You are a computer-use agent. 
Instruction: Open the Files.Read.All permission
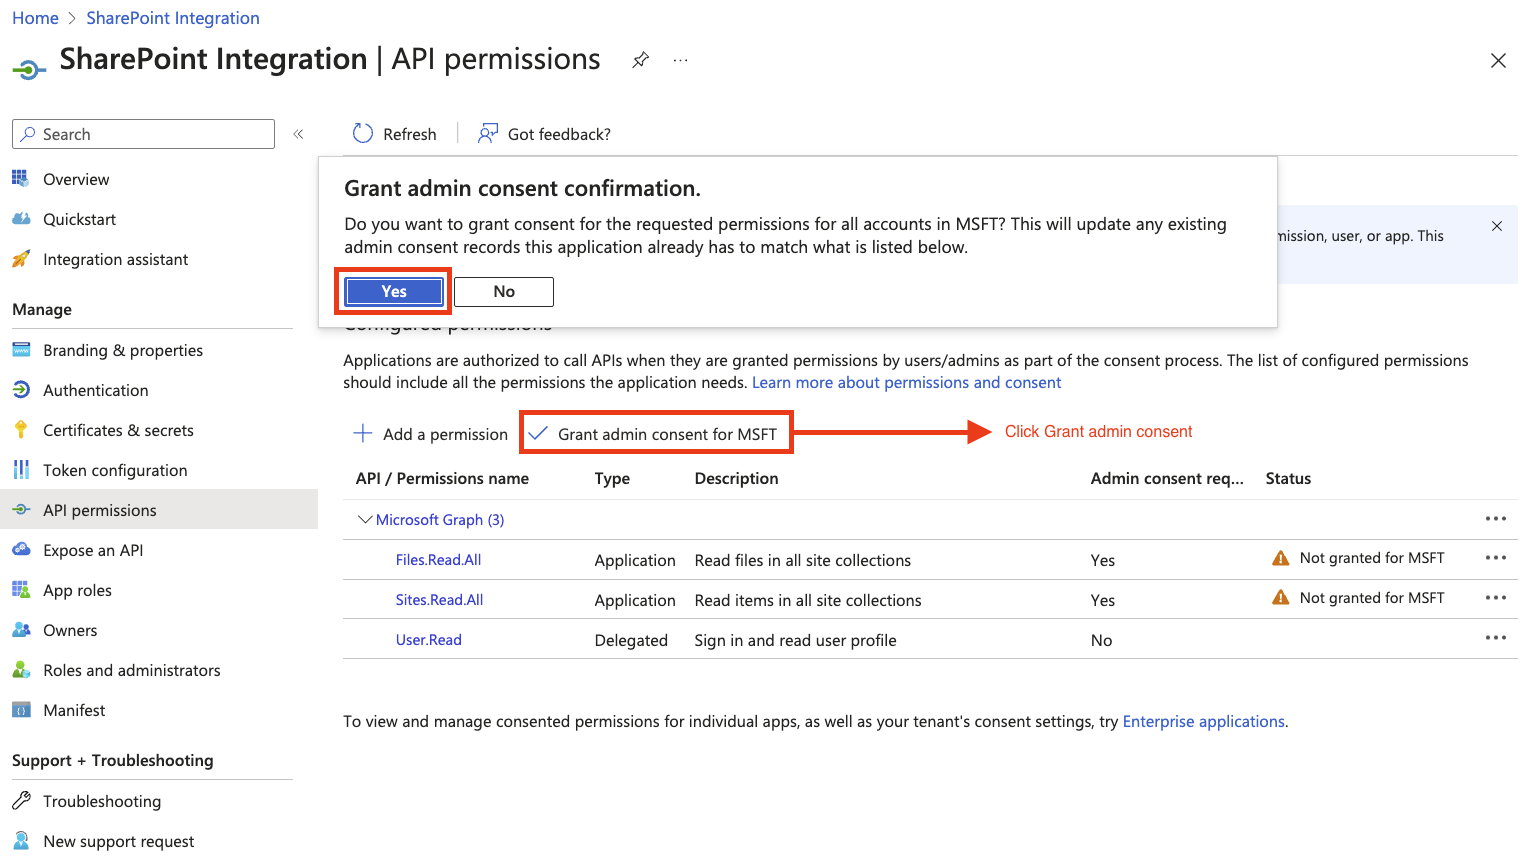click(438, 560)
